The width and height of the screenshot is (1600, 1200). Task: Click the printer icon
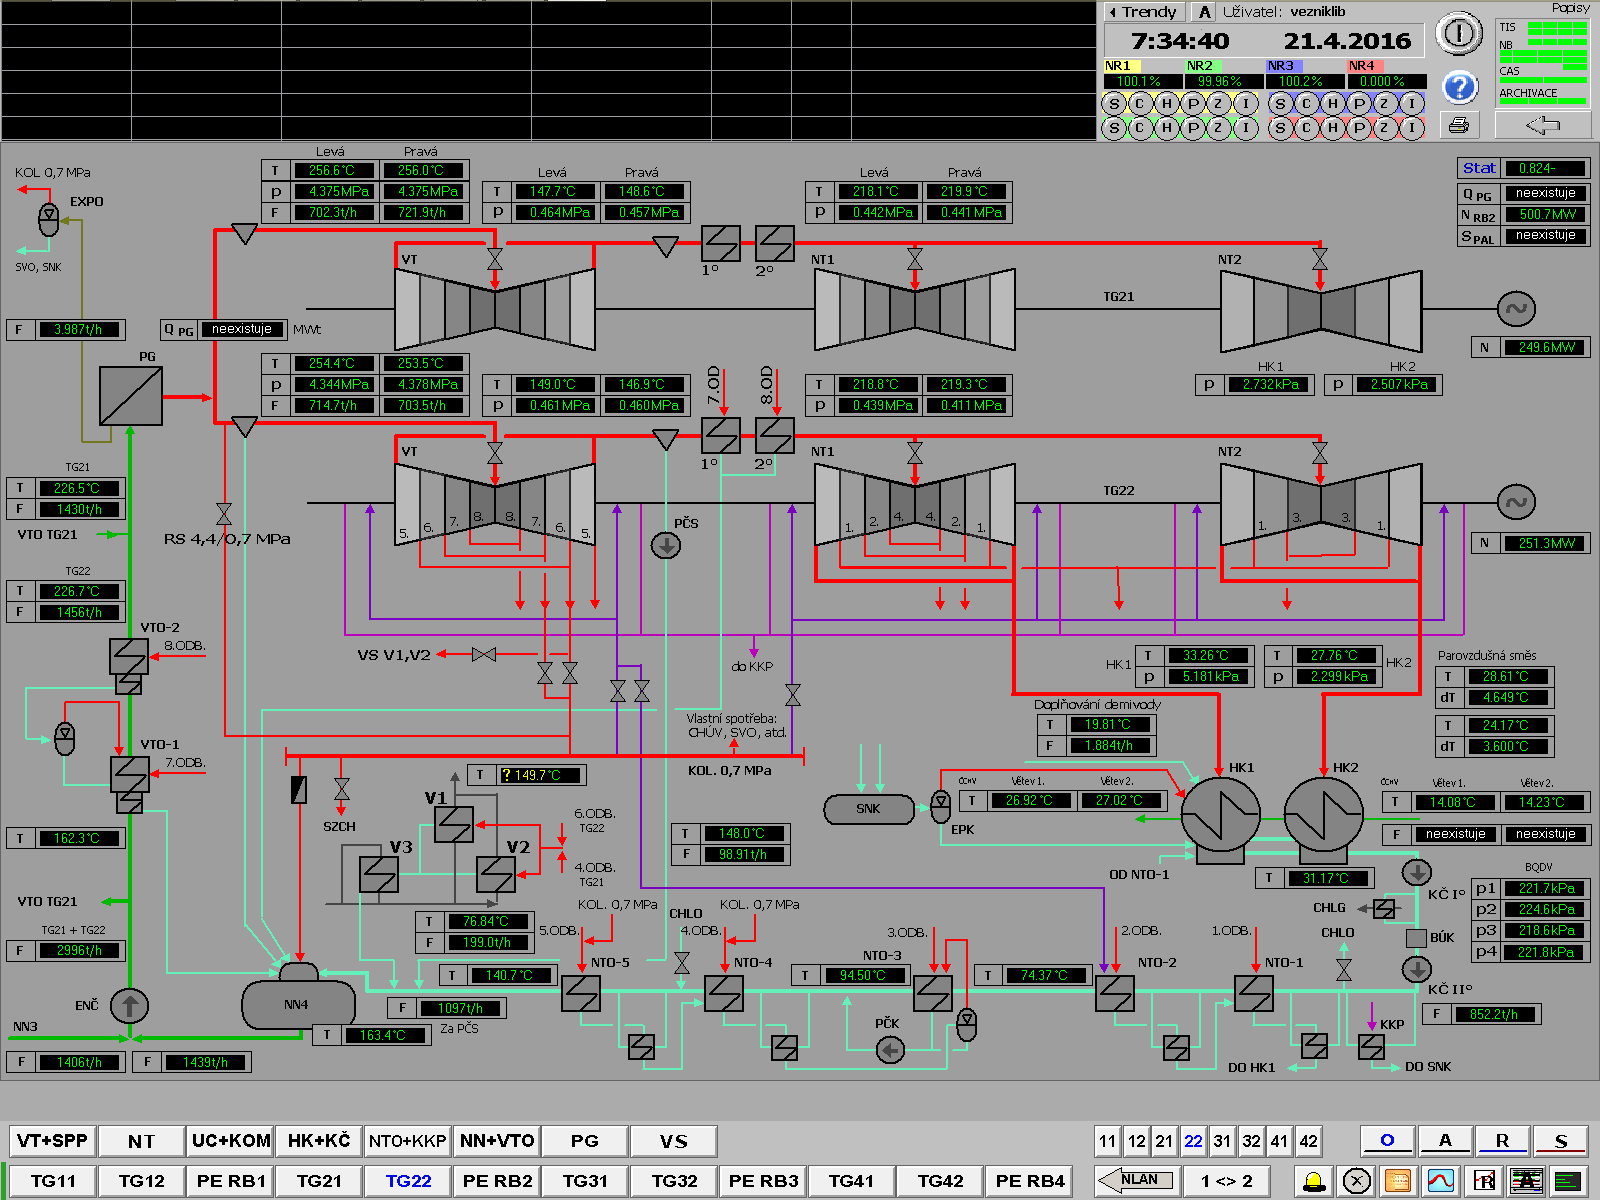[1459, 125]
